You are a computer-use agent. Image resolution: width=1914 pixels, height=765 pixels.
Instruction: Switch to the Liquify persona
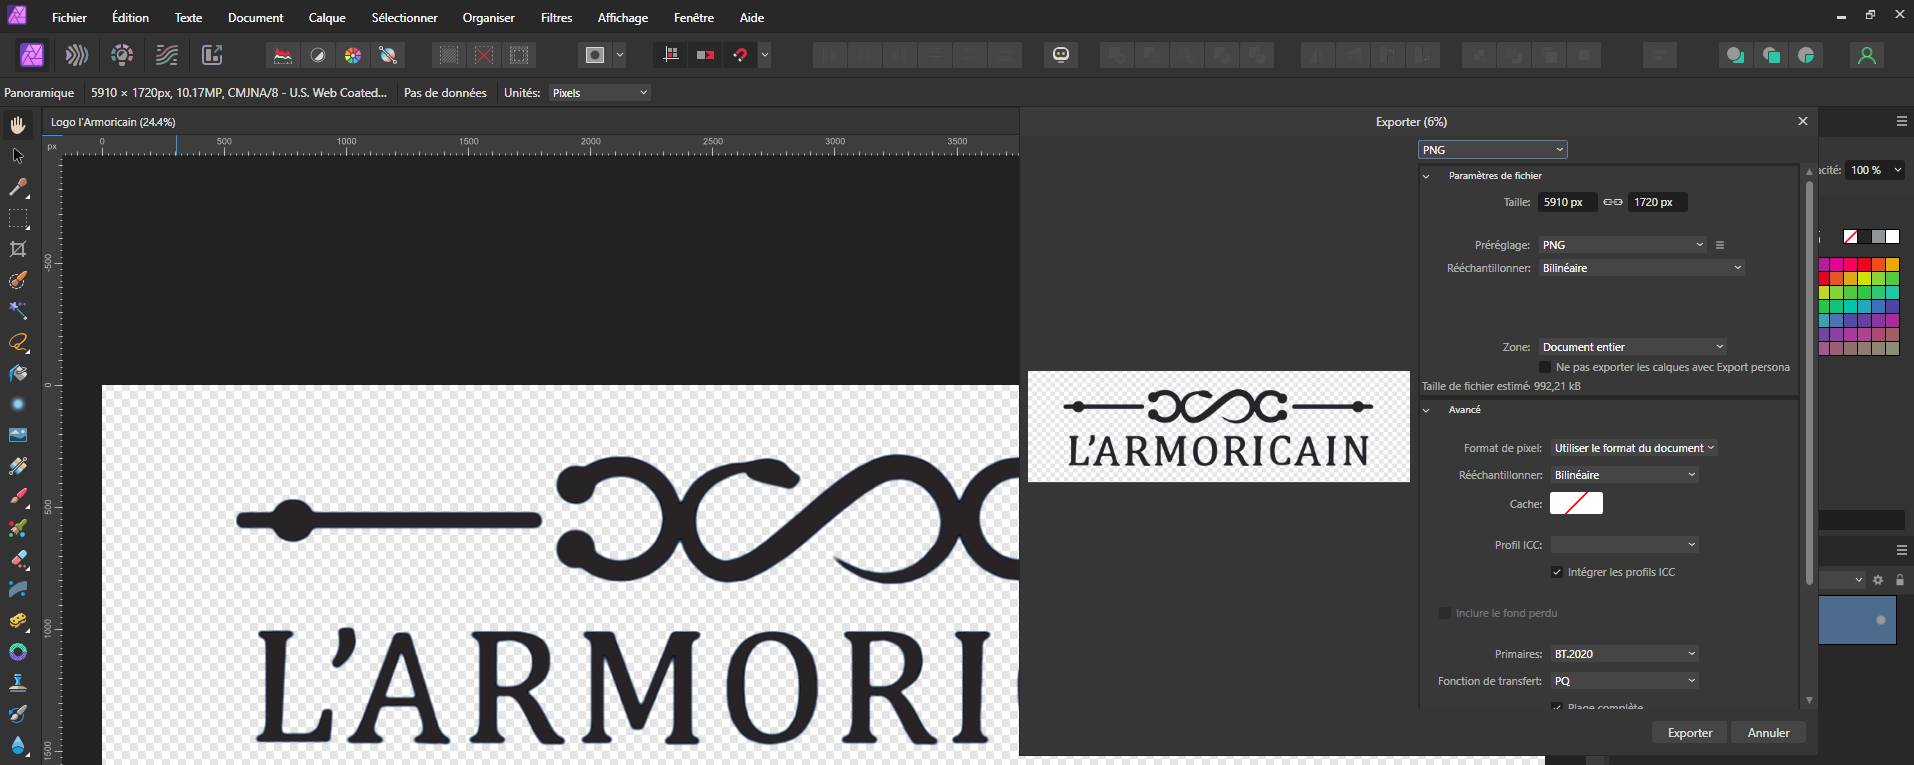click(x=77, y=55)
